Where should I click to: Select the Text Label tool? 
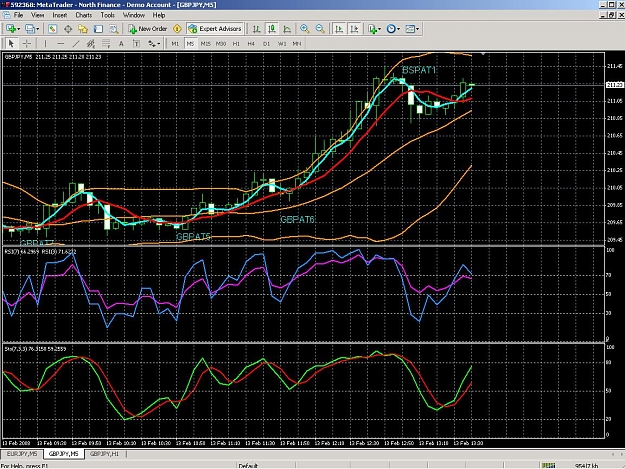point(136,43)
